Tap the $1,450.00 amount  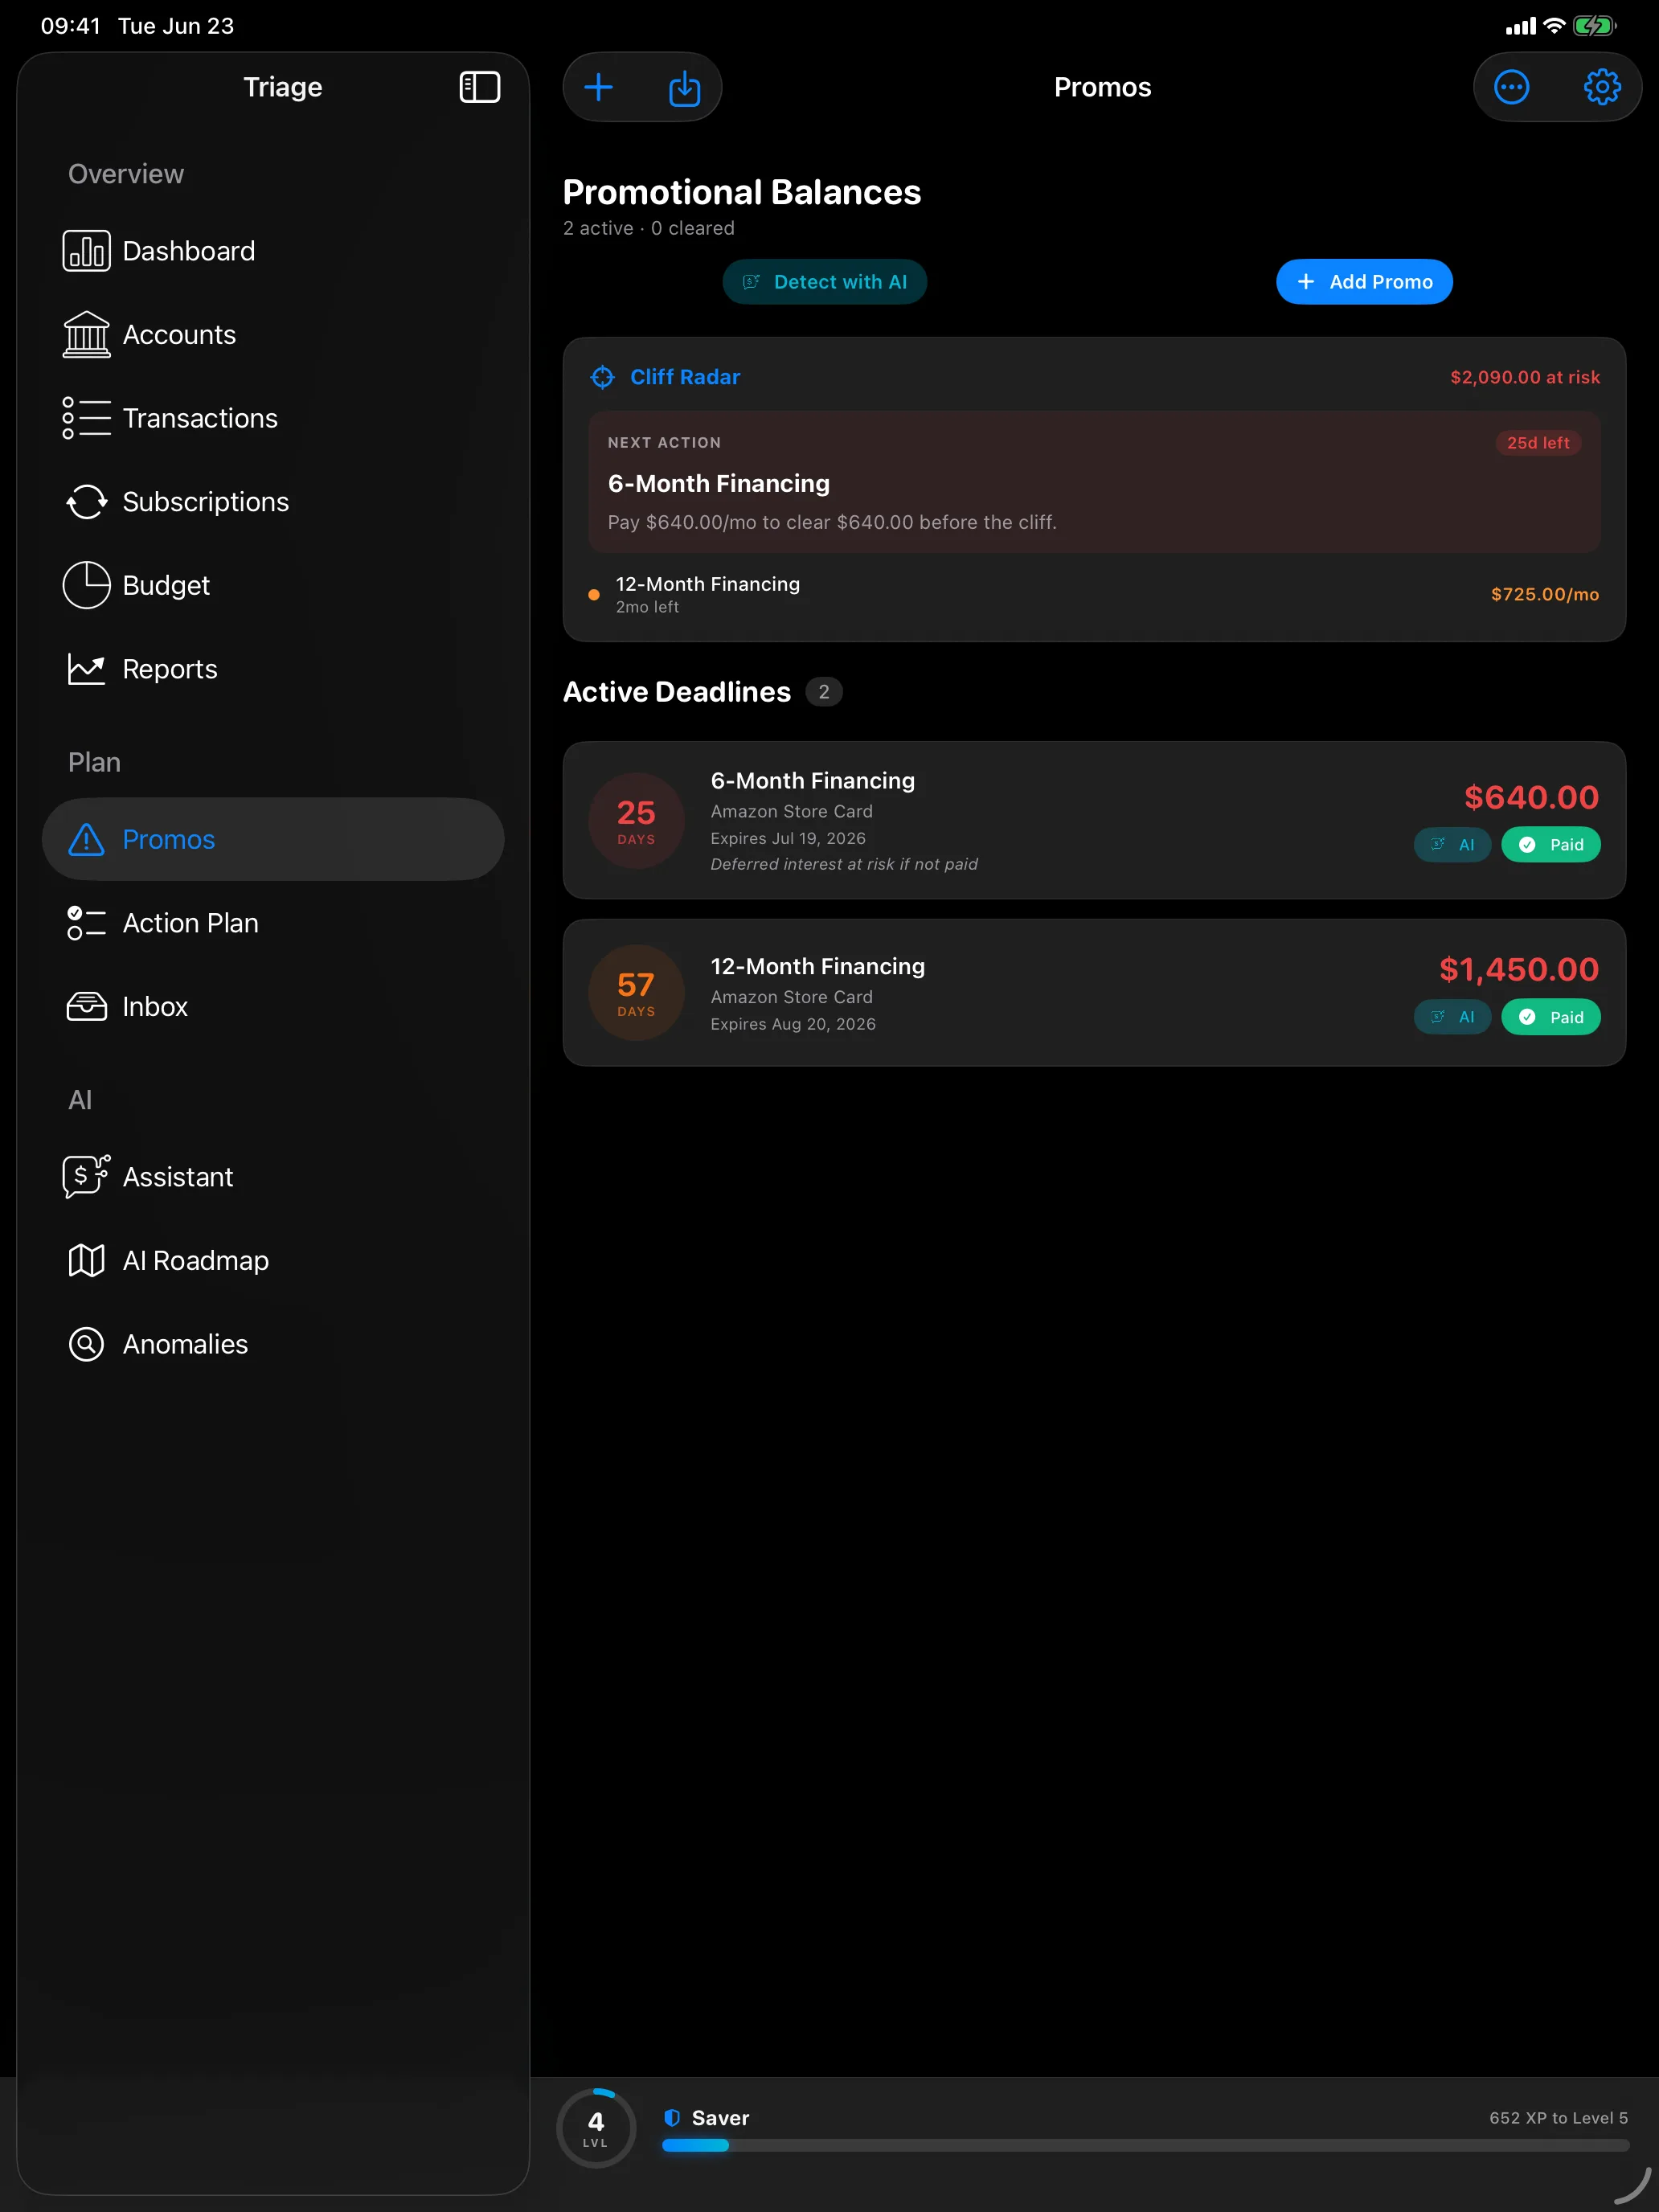(1519, 969)
